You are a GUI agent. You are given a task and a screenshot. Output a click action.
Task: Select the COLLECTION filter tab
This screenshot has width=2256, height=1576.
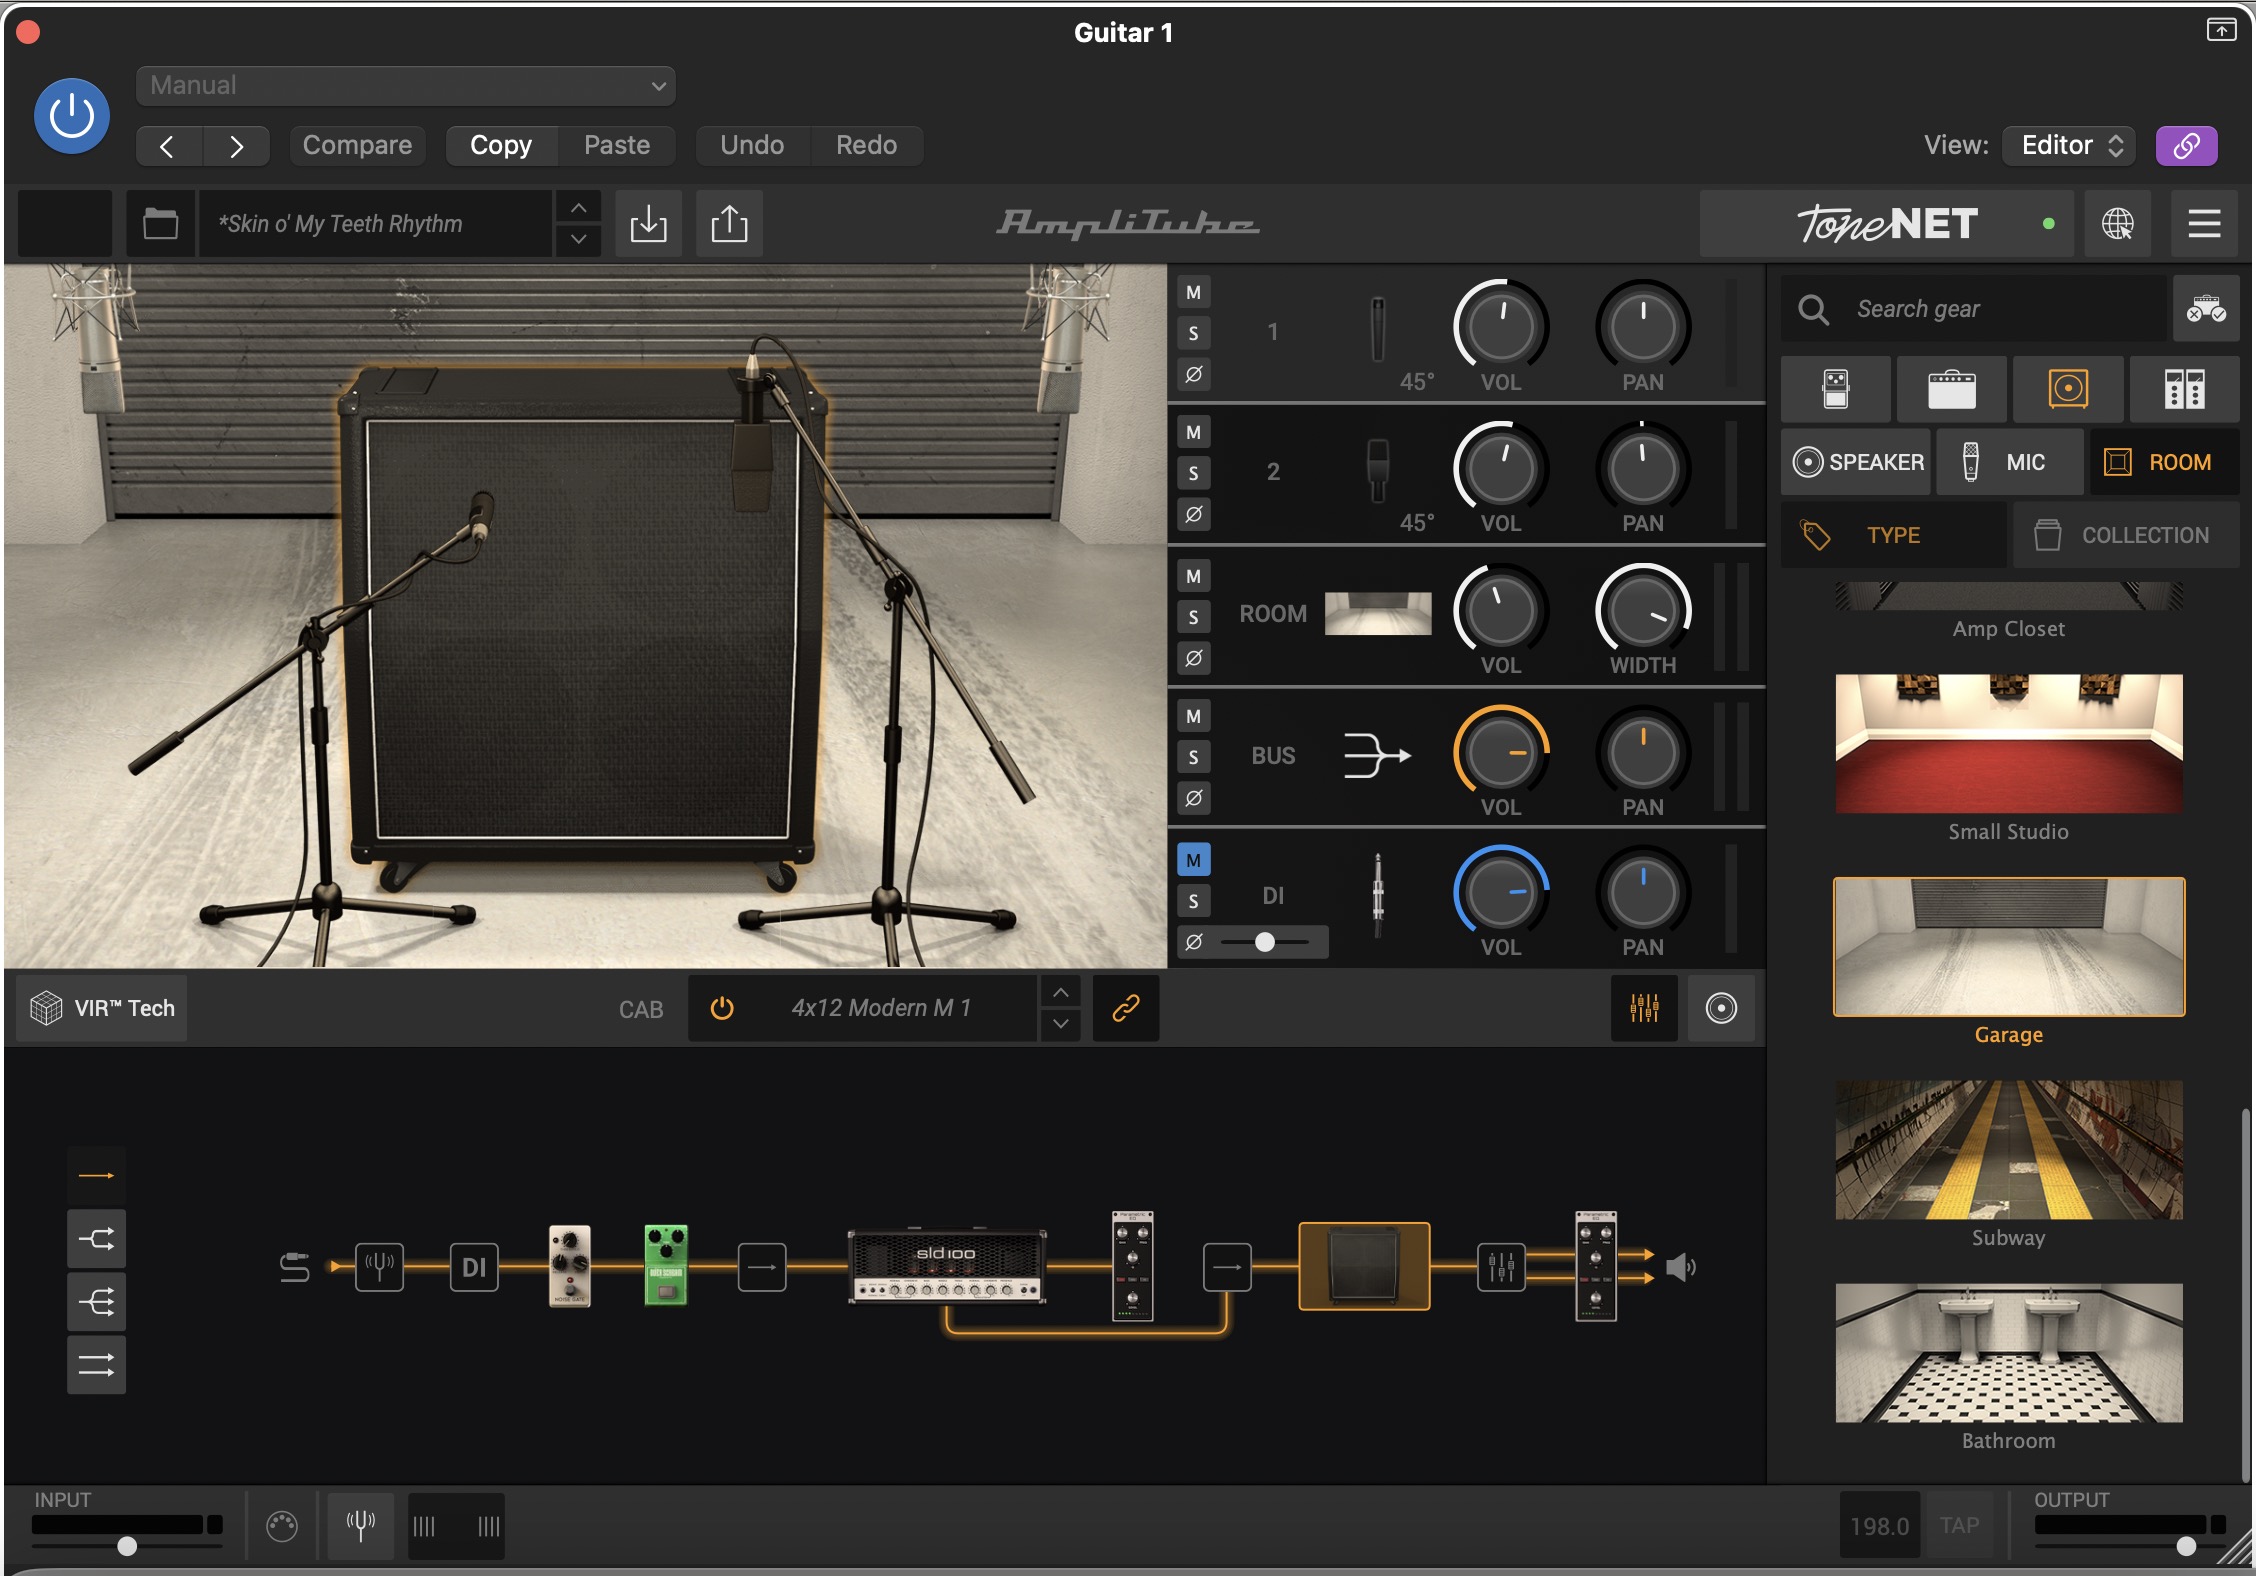(x=2126, y=535)
